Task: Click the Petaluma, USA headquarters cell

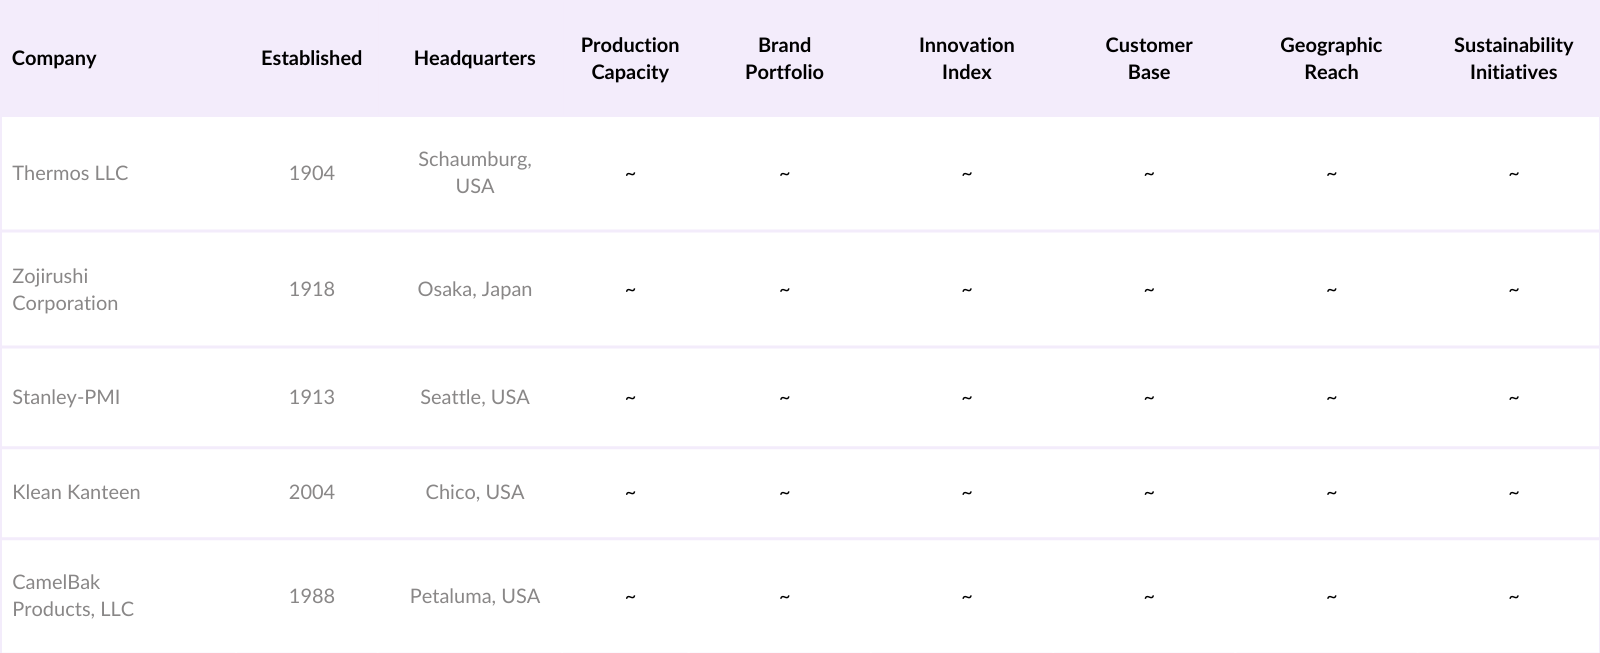Action: coord(474,596)
